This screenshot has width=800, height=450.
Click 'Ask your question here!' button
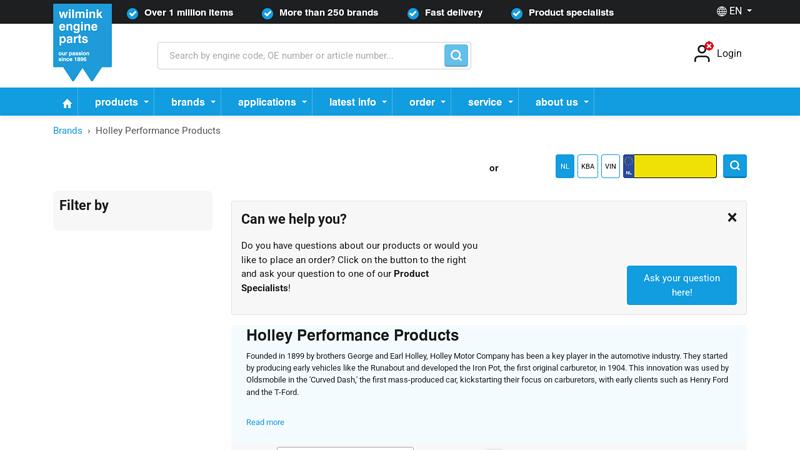tap(682, 285)
